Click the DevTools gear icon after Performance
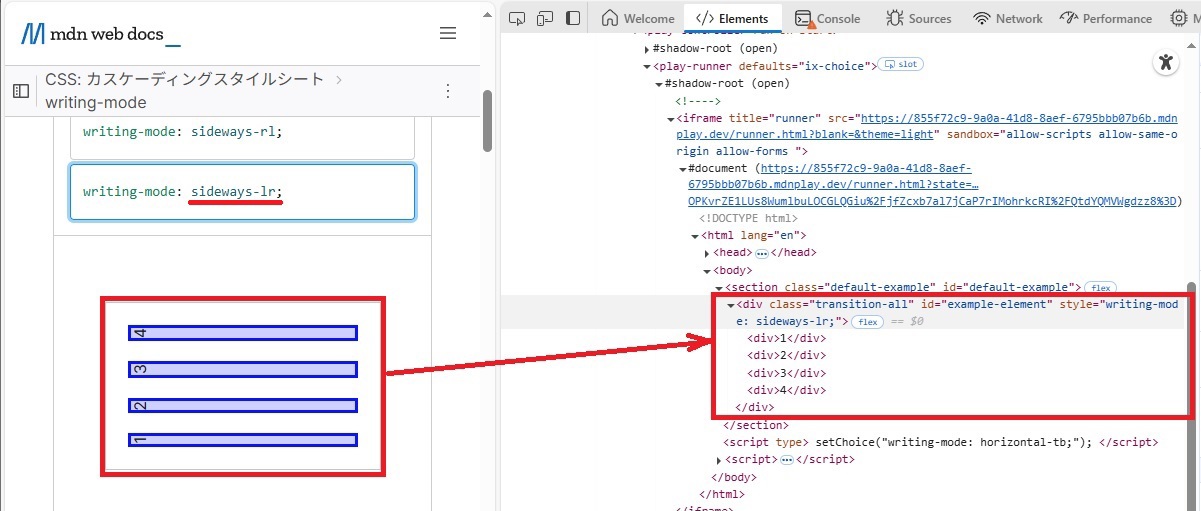 click(x=1178, y=18)
